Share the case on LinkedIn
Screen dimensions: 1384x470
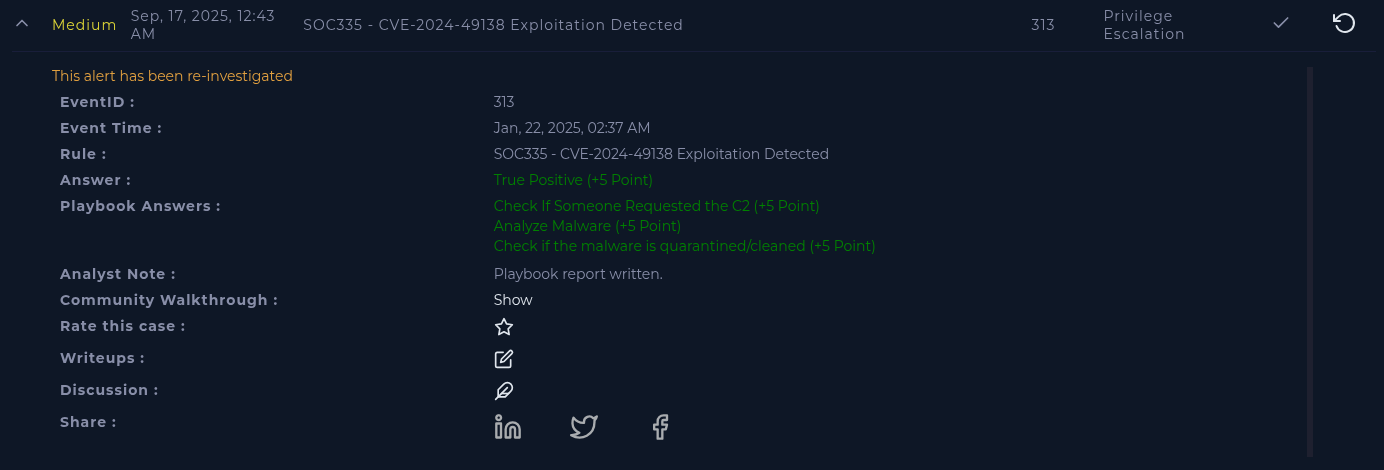(x=508, y=427)
